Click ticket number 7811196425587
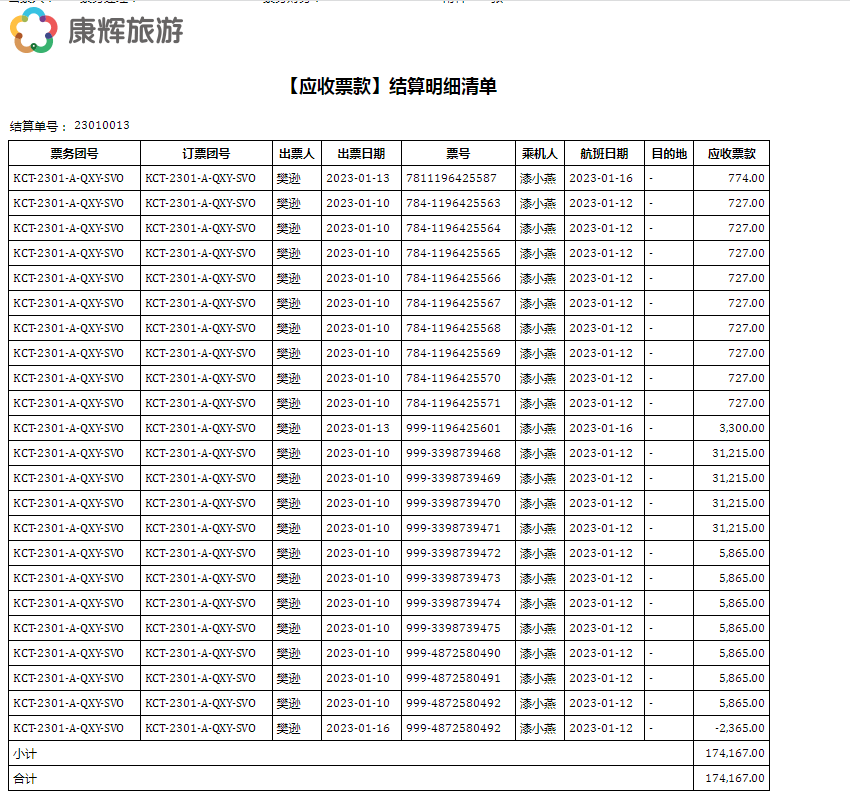Viewport: 850px width, 798px height. tap(451, 178)
